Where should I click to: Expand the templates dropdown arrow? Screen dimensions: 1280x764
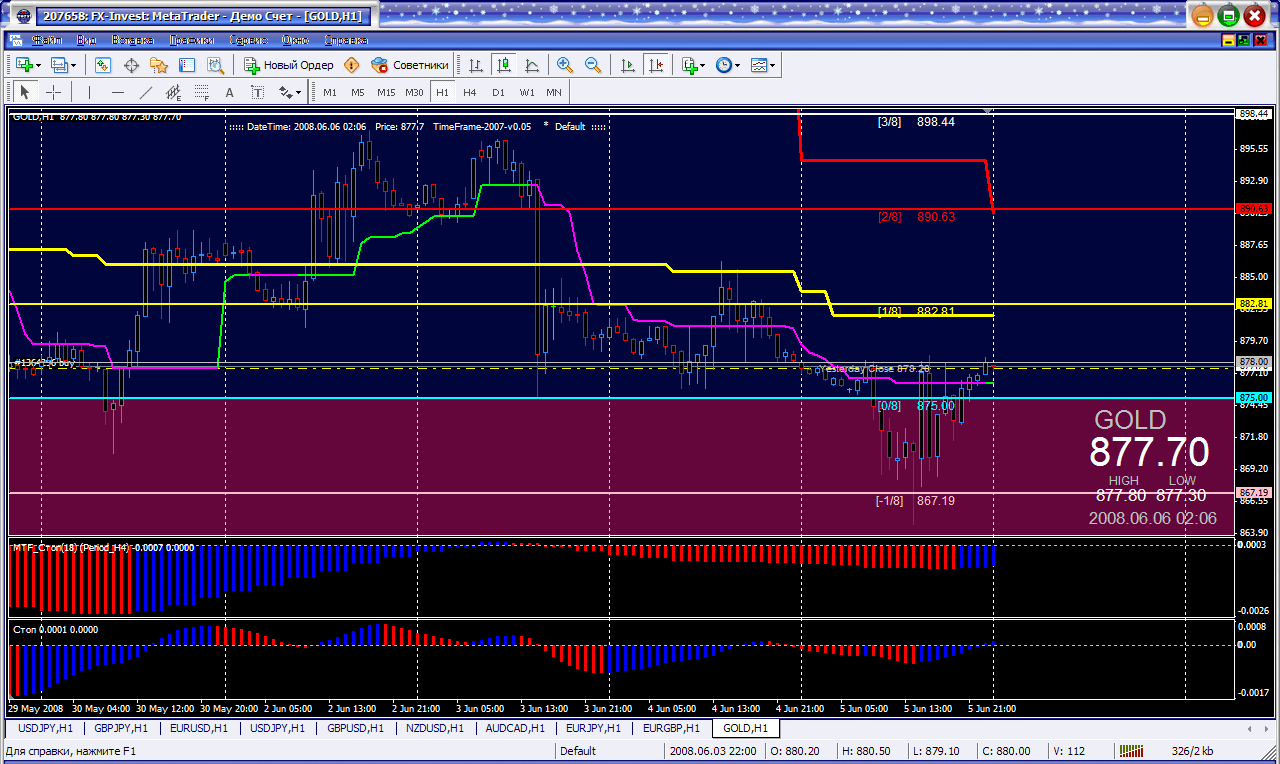(x=773, y=65)
